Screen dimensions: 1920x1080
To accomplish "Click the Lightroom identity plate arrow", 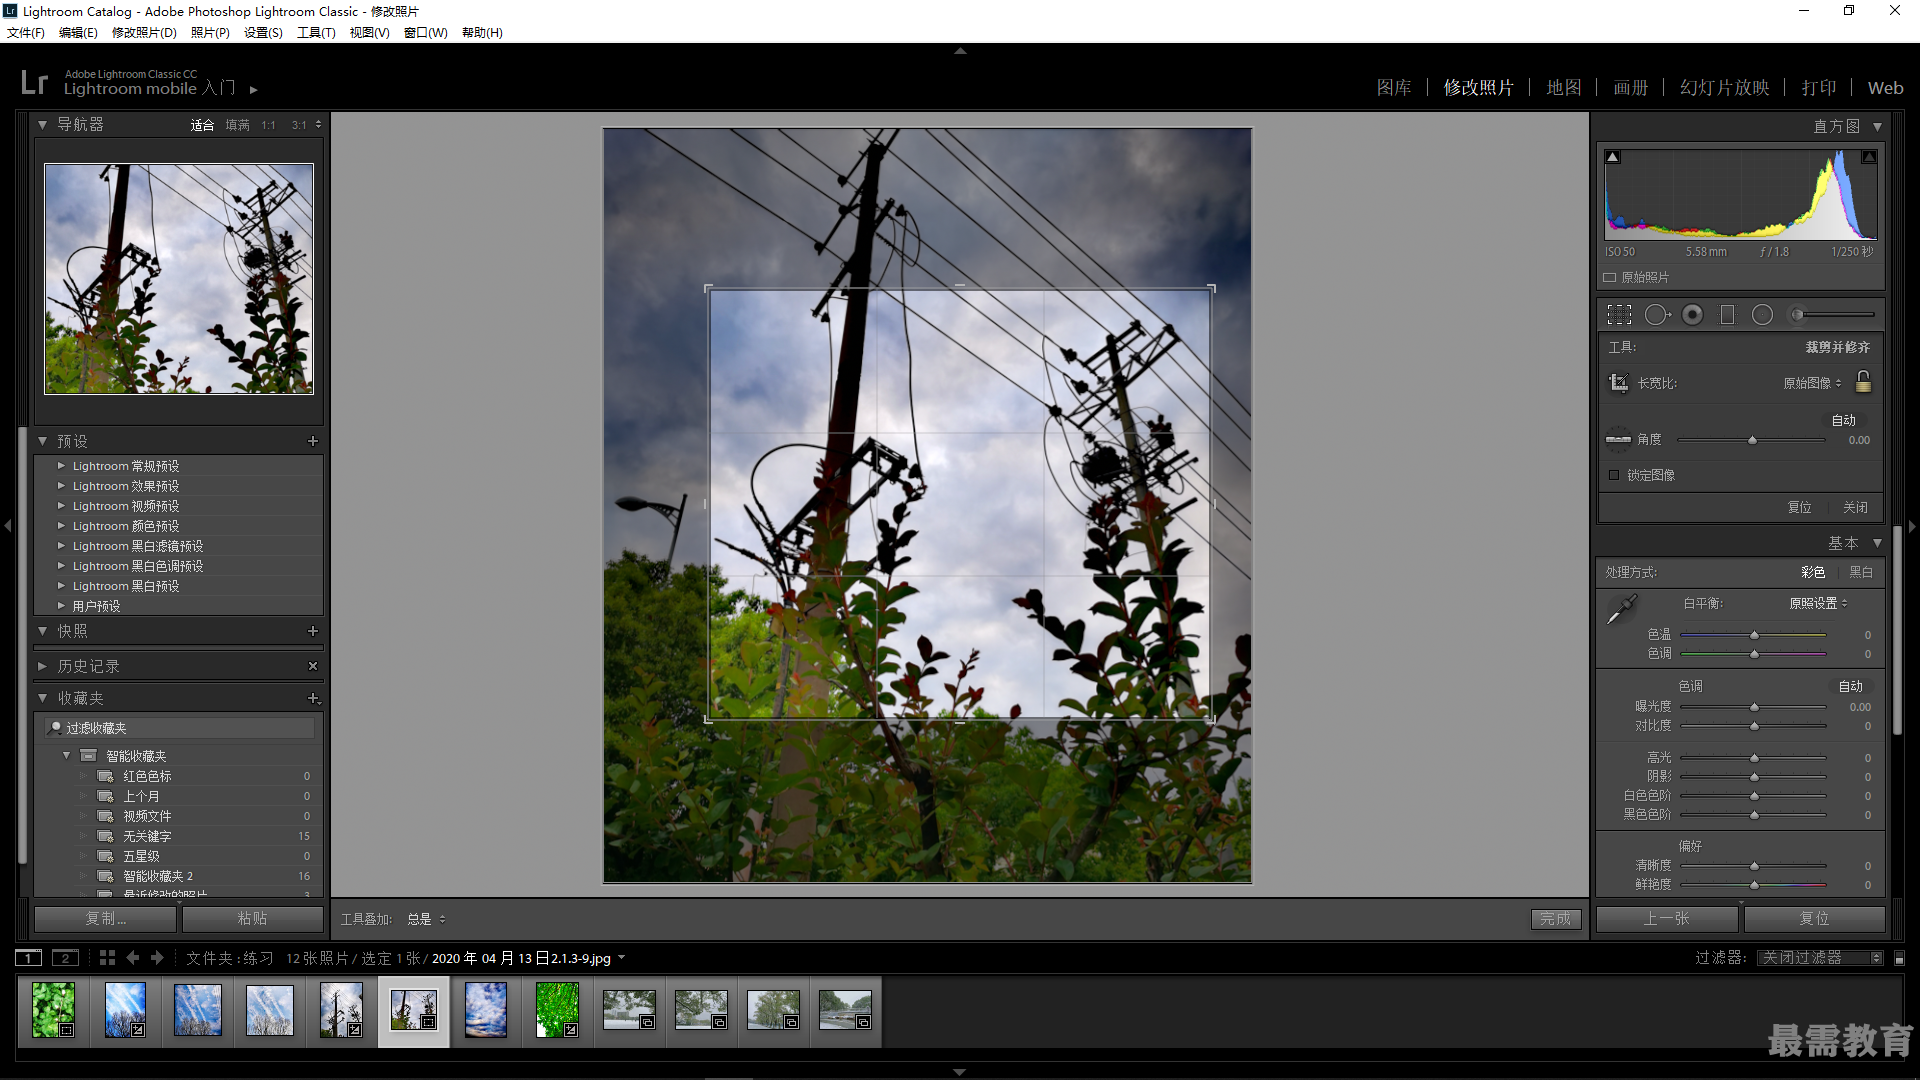I will coord(254,90).
